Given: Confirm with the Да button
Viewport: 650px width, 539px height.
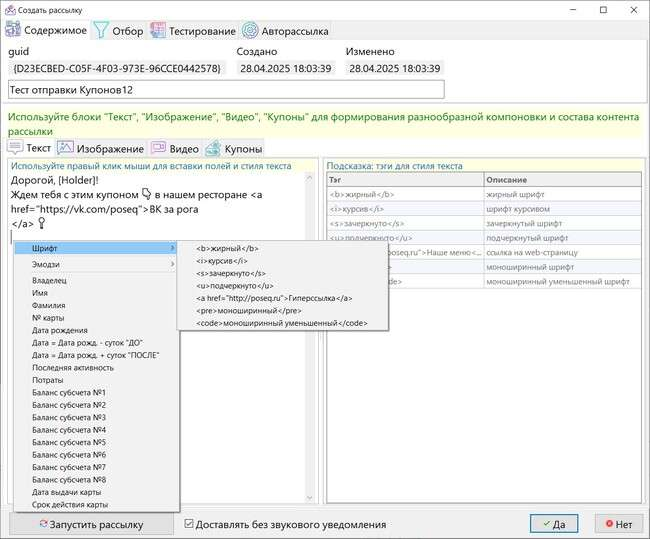Looking at the screenshot, I should [x=553, y=524].
